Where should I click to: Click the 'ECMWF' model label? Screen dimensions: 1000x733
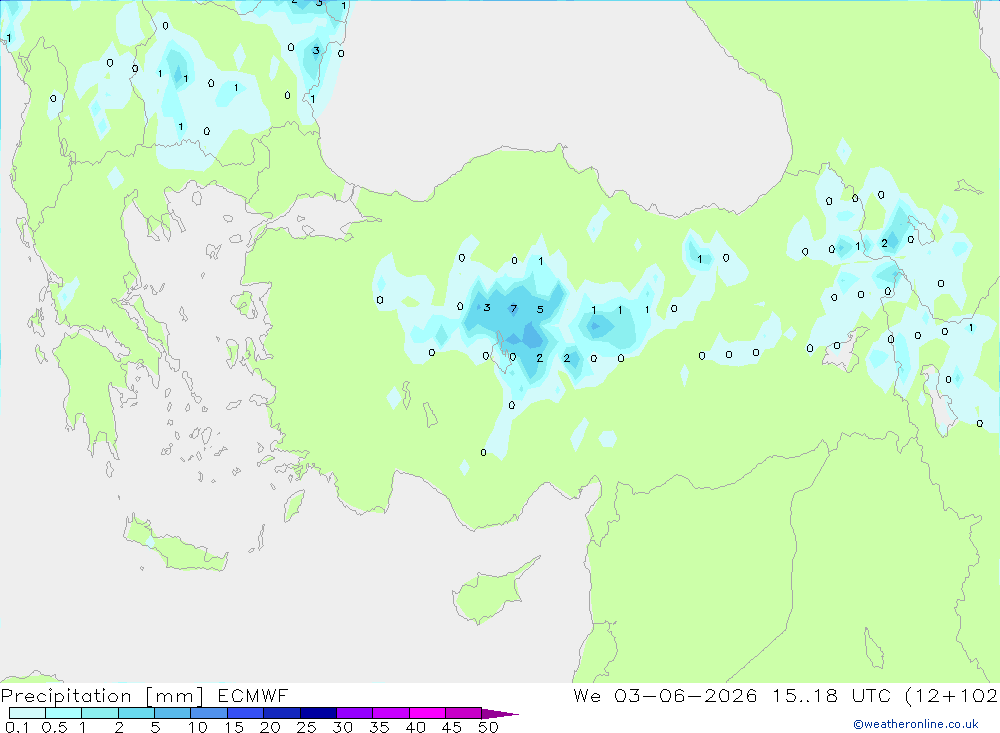pyautogui.click(x=253, y=695)
